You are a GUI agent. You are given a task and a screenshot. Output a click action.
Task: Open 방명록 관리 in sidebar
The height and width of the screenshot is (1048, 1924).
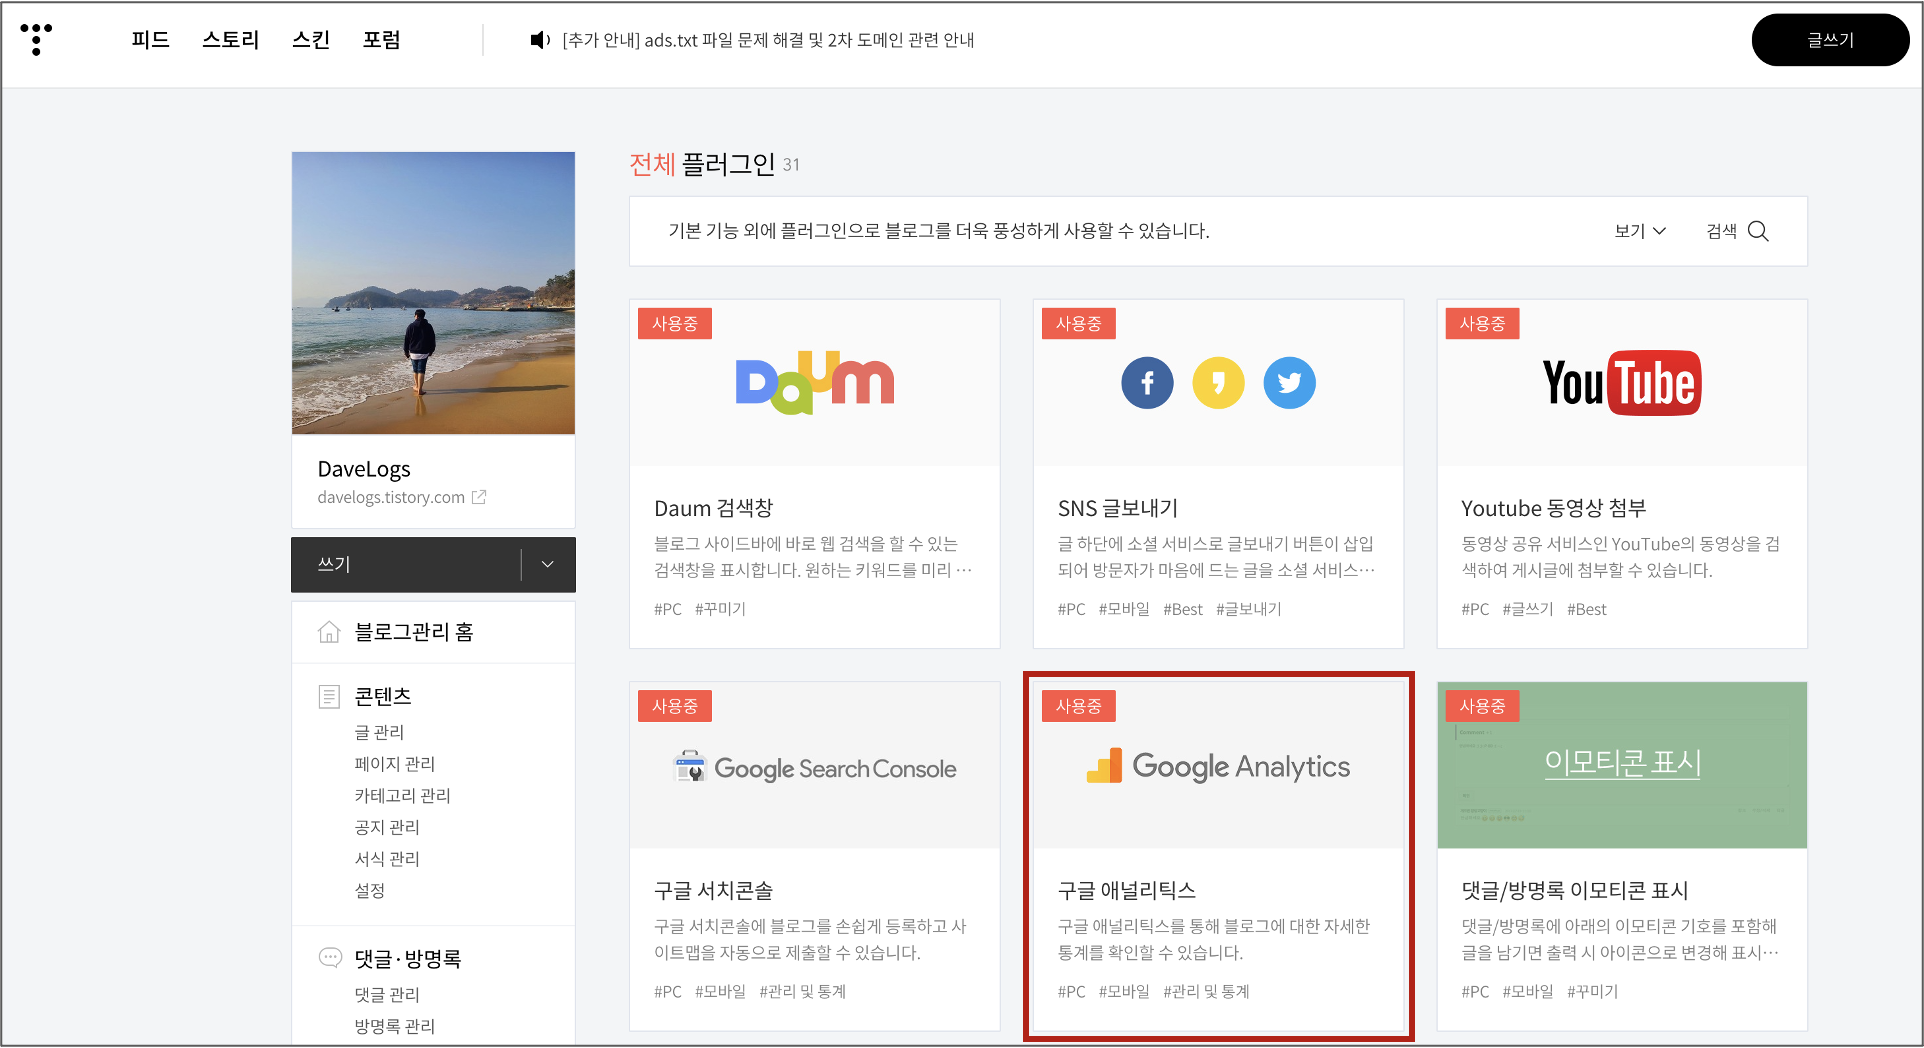point(395,1026)
